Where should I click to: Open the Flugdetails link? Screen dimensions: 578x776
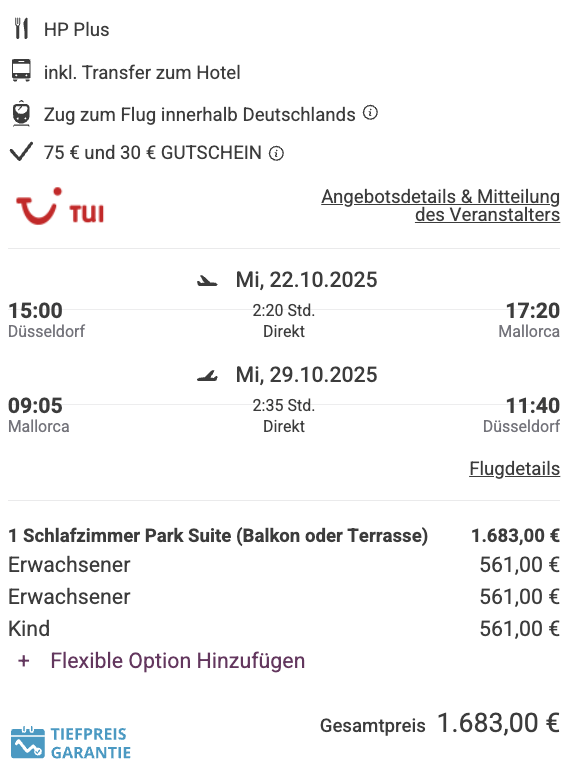tap(515, 468)
